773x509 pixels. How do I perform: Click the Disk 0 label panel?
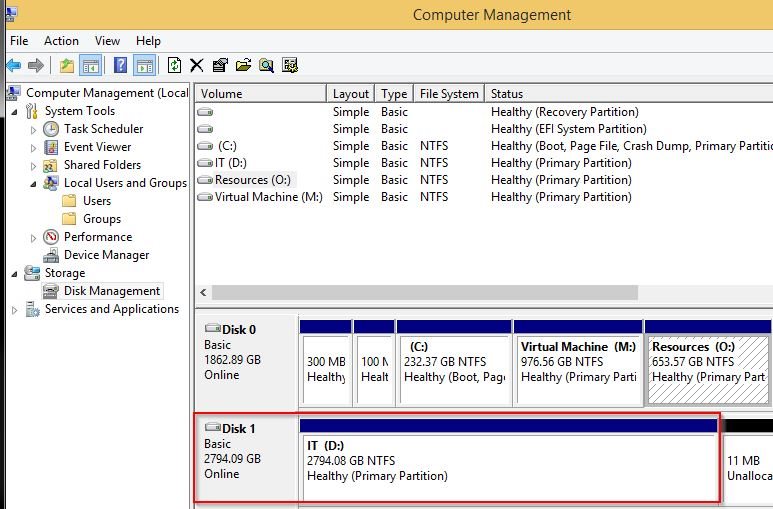246,363
